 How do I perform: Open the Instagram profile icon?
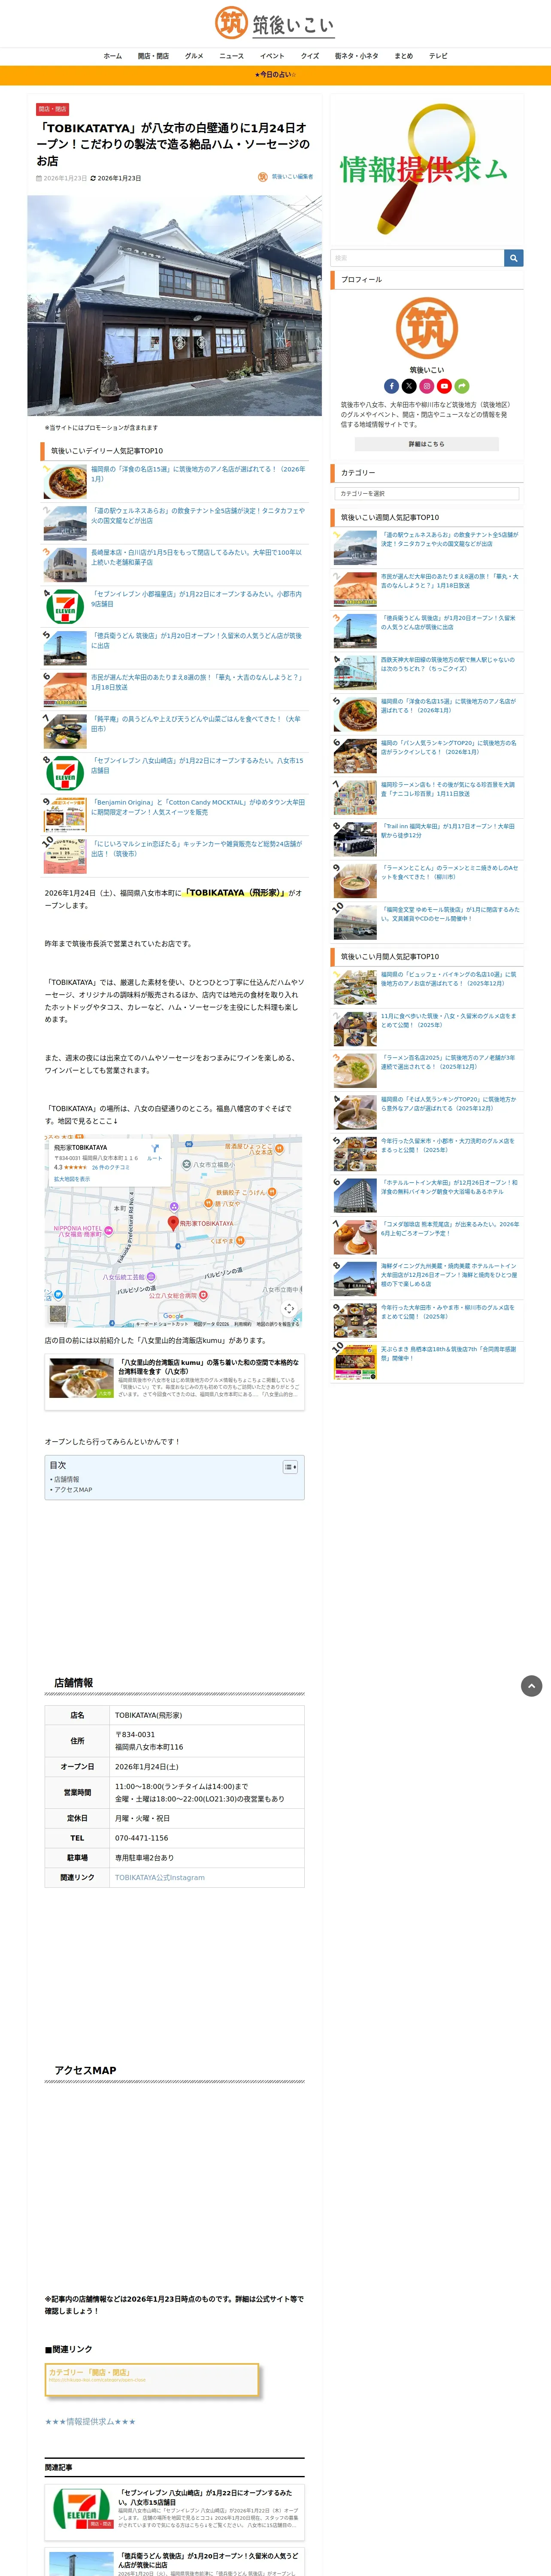(427, 386)
